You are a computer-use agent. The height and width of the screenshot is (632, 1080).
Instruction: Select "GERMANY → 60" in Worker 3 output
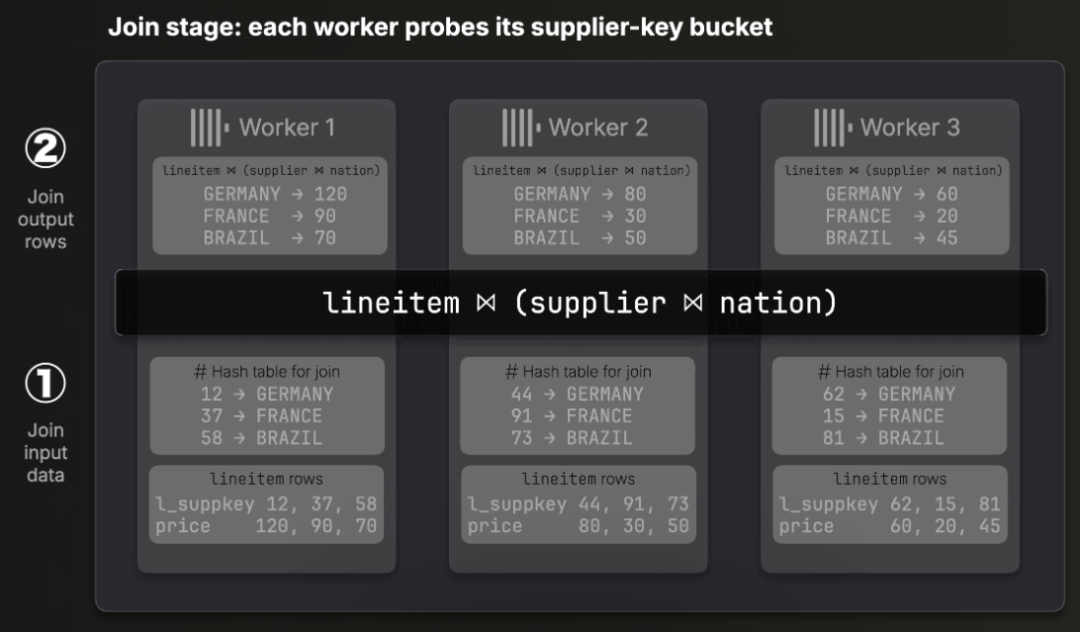tap(891, 194)
